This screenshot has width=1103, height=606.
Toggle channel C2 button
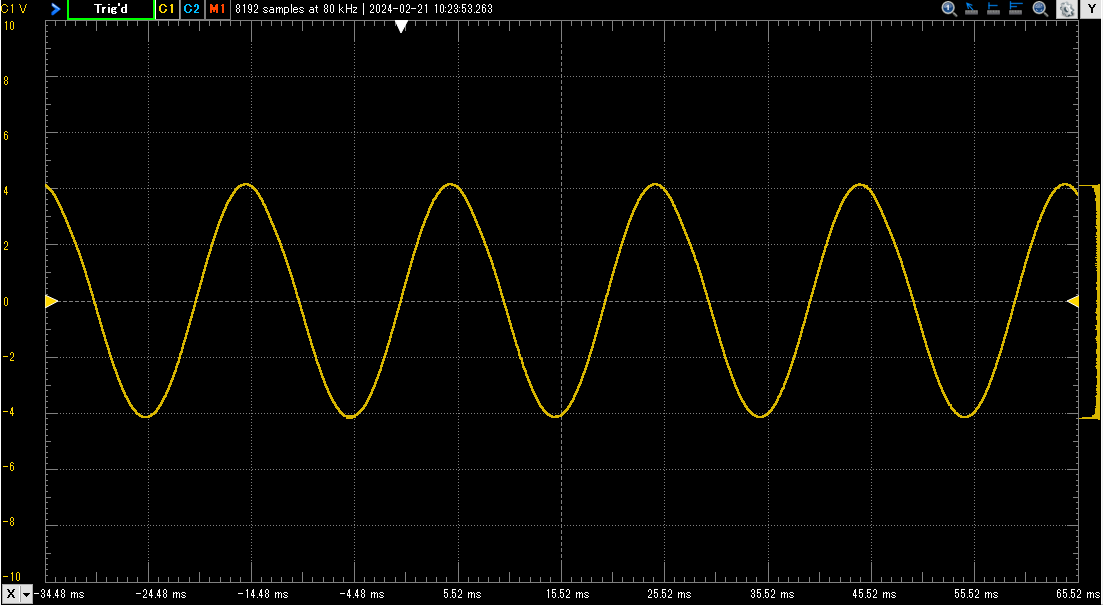coord(191,9)
